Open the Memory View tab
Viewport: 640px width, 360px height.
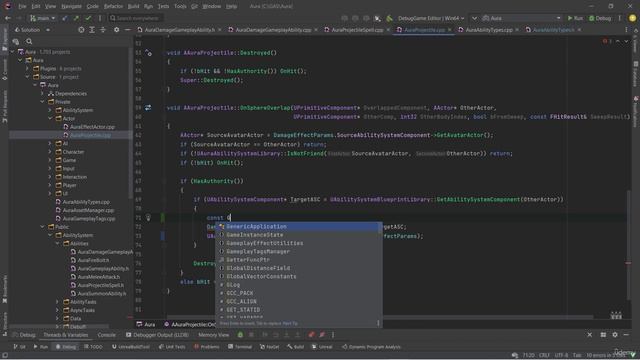[213, 335]
